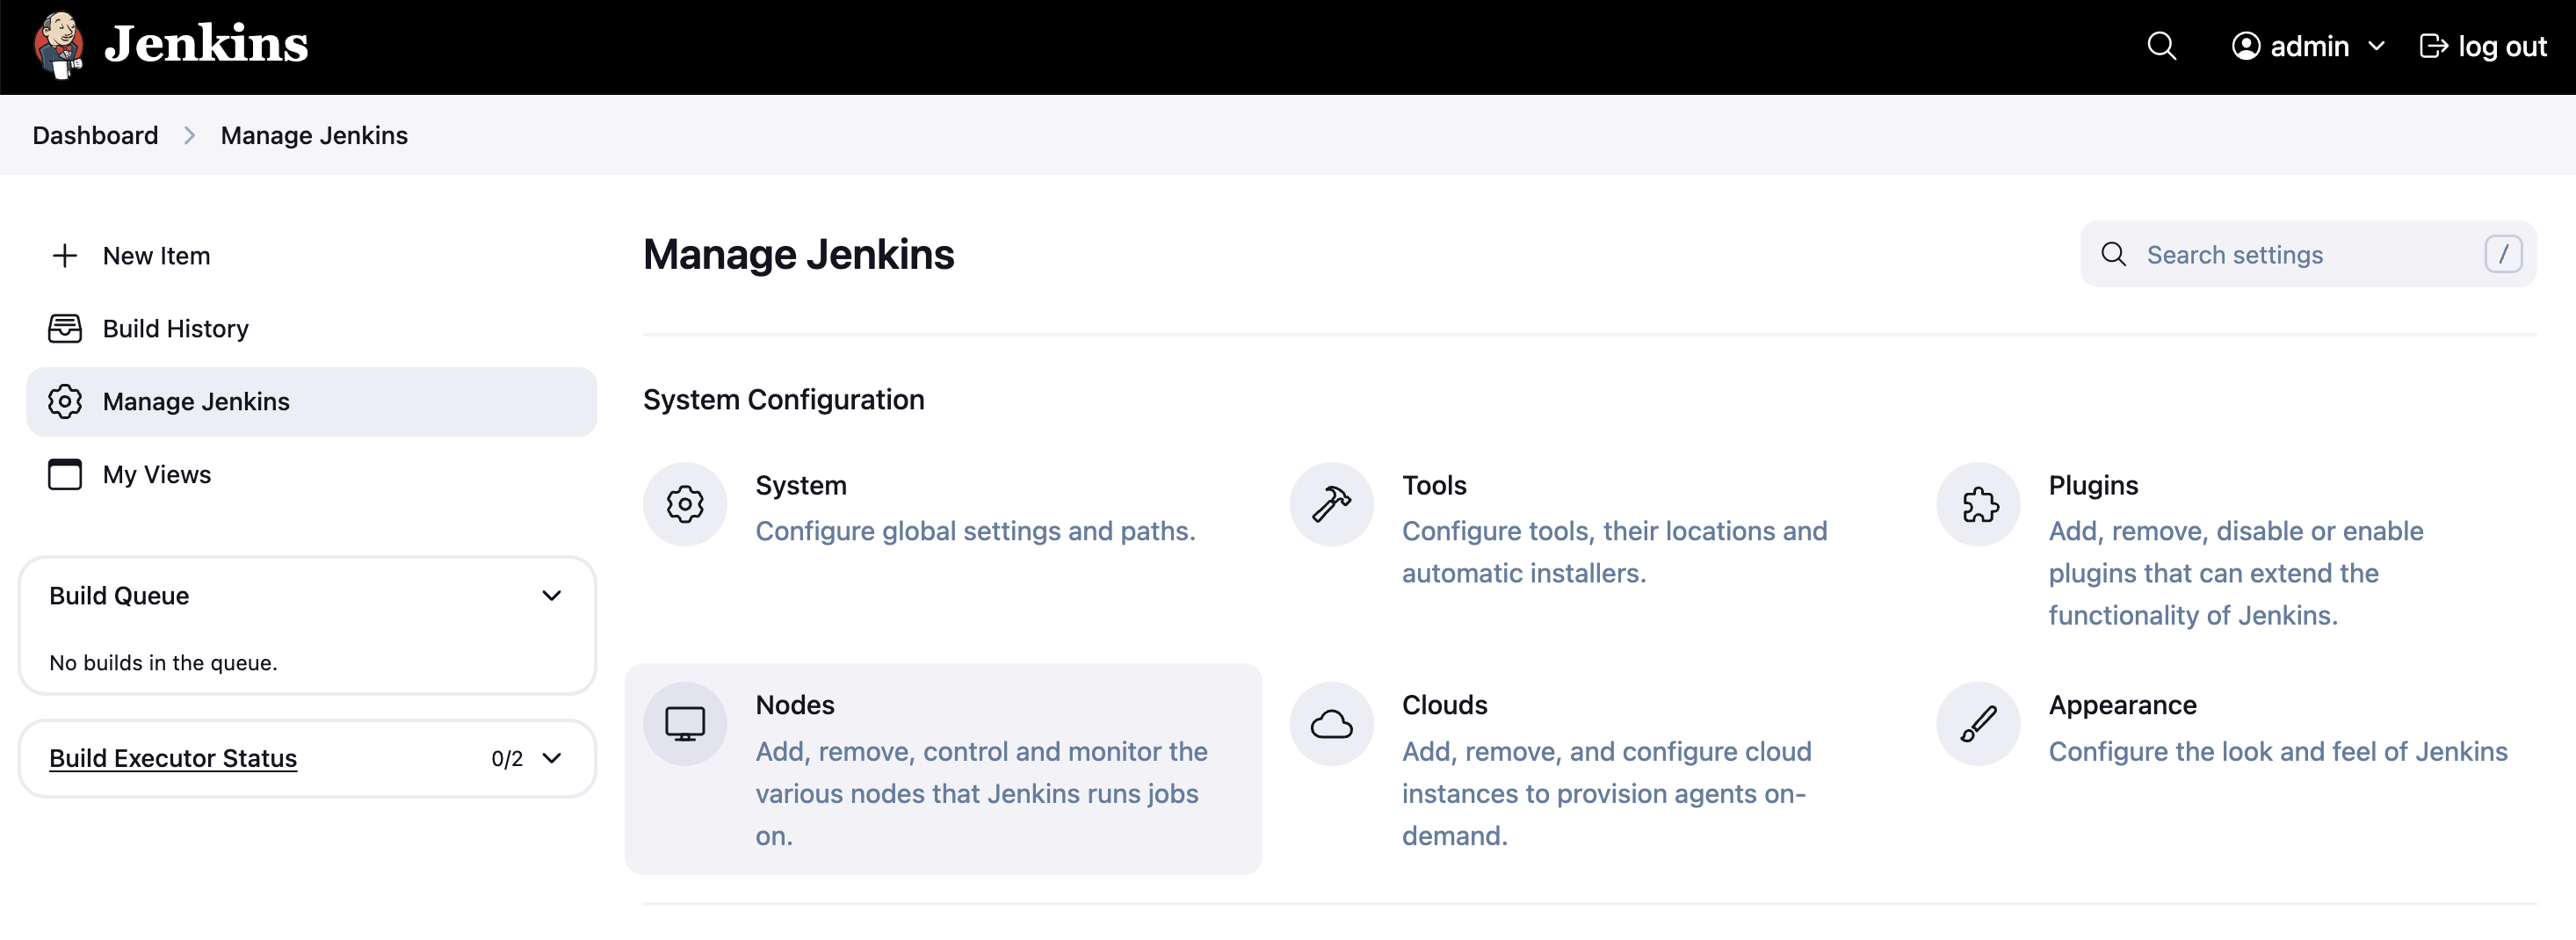Click the admin user avatar icon
Image resolution: width=2576 pixels, height=940 pixels.
click(2246, 46)
